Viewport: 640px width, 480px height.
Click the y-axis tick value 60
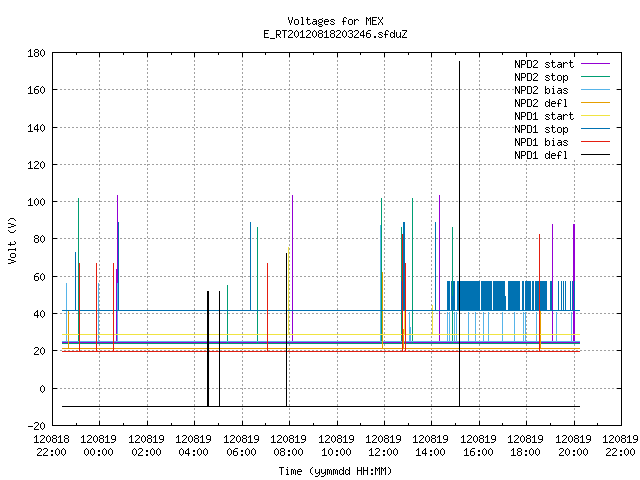(39, 277)
